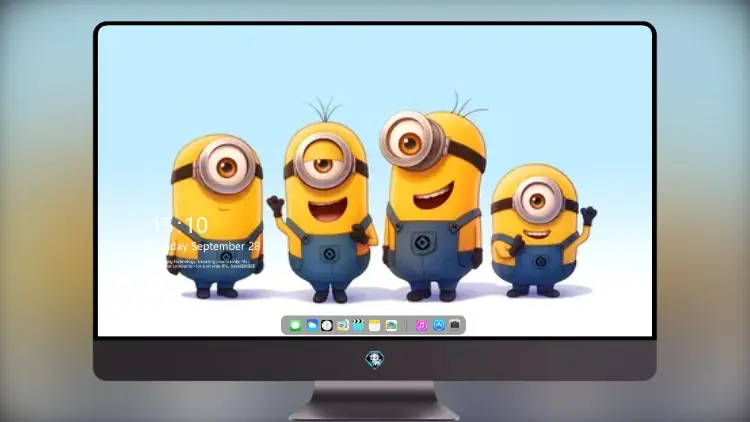750x422 pixels.
Task: Open the green Messages app in dock
Action: pos(295,325)
